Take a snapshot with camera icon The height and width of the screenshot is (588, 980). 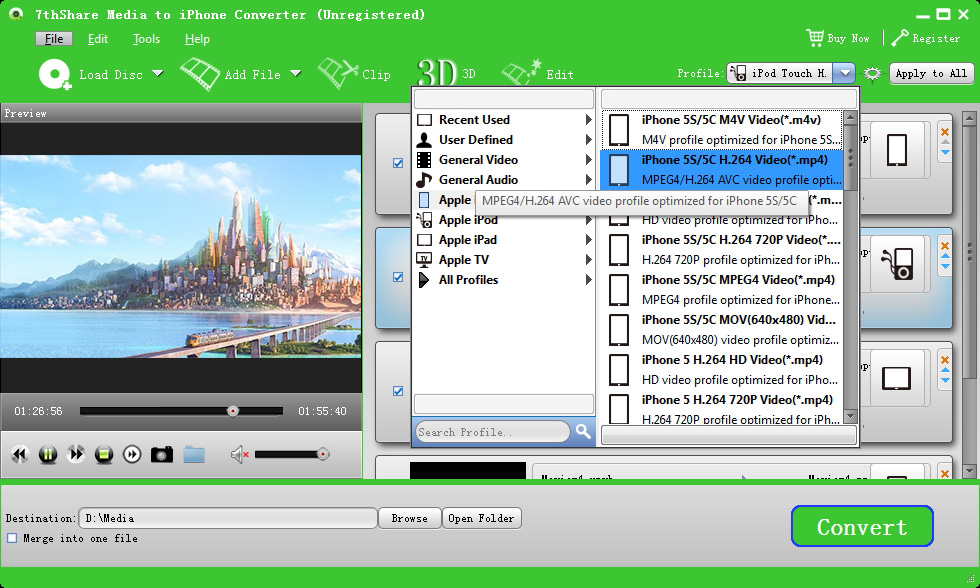pos(162,454)
